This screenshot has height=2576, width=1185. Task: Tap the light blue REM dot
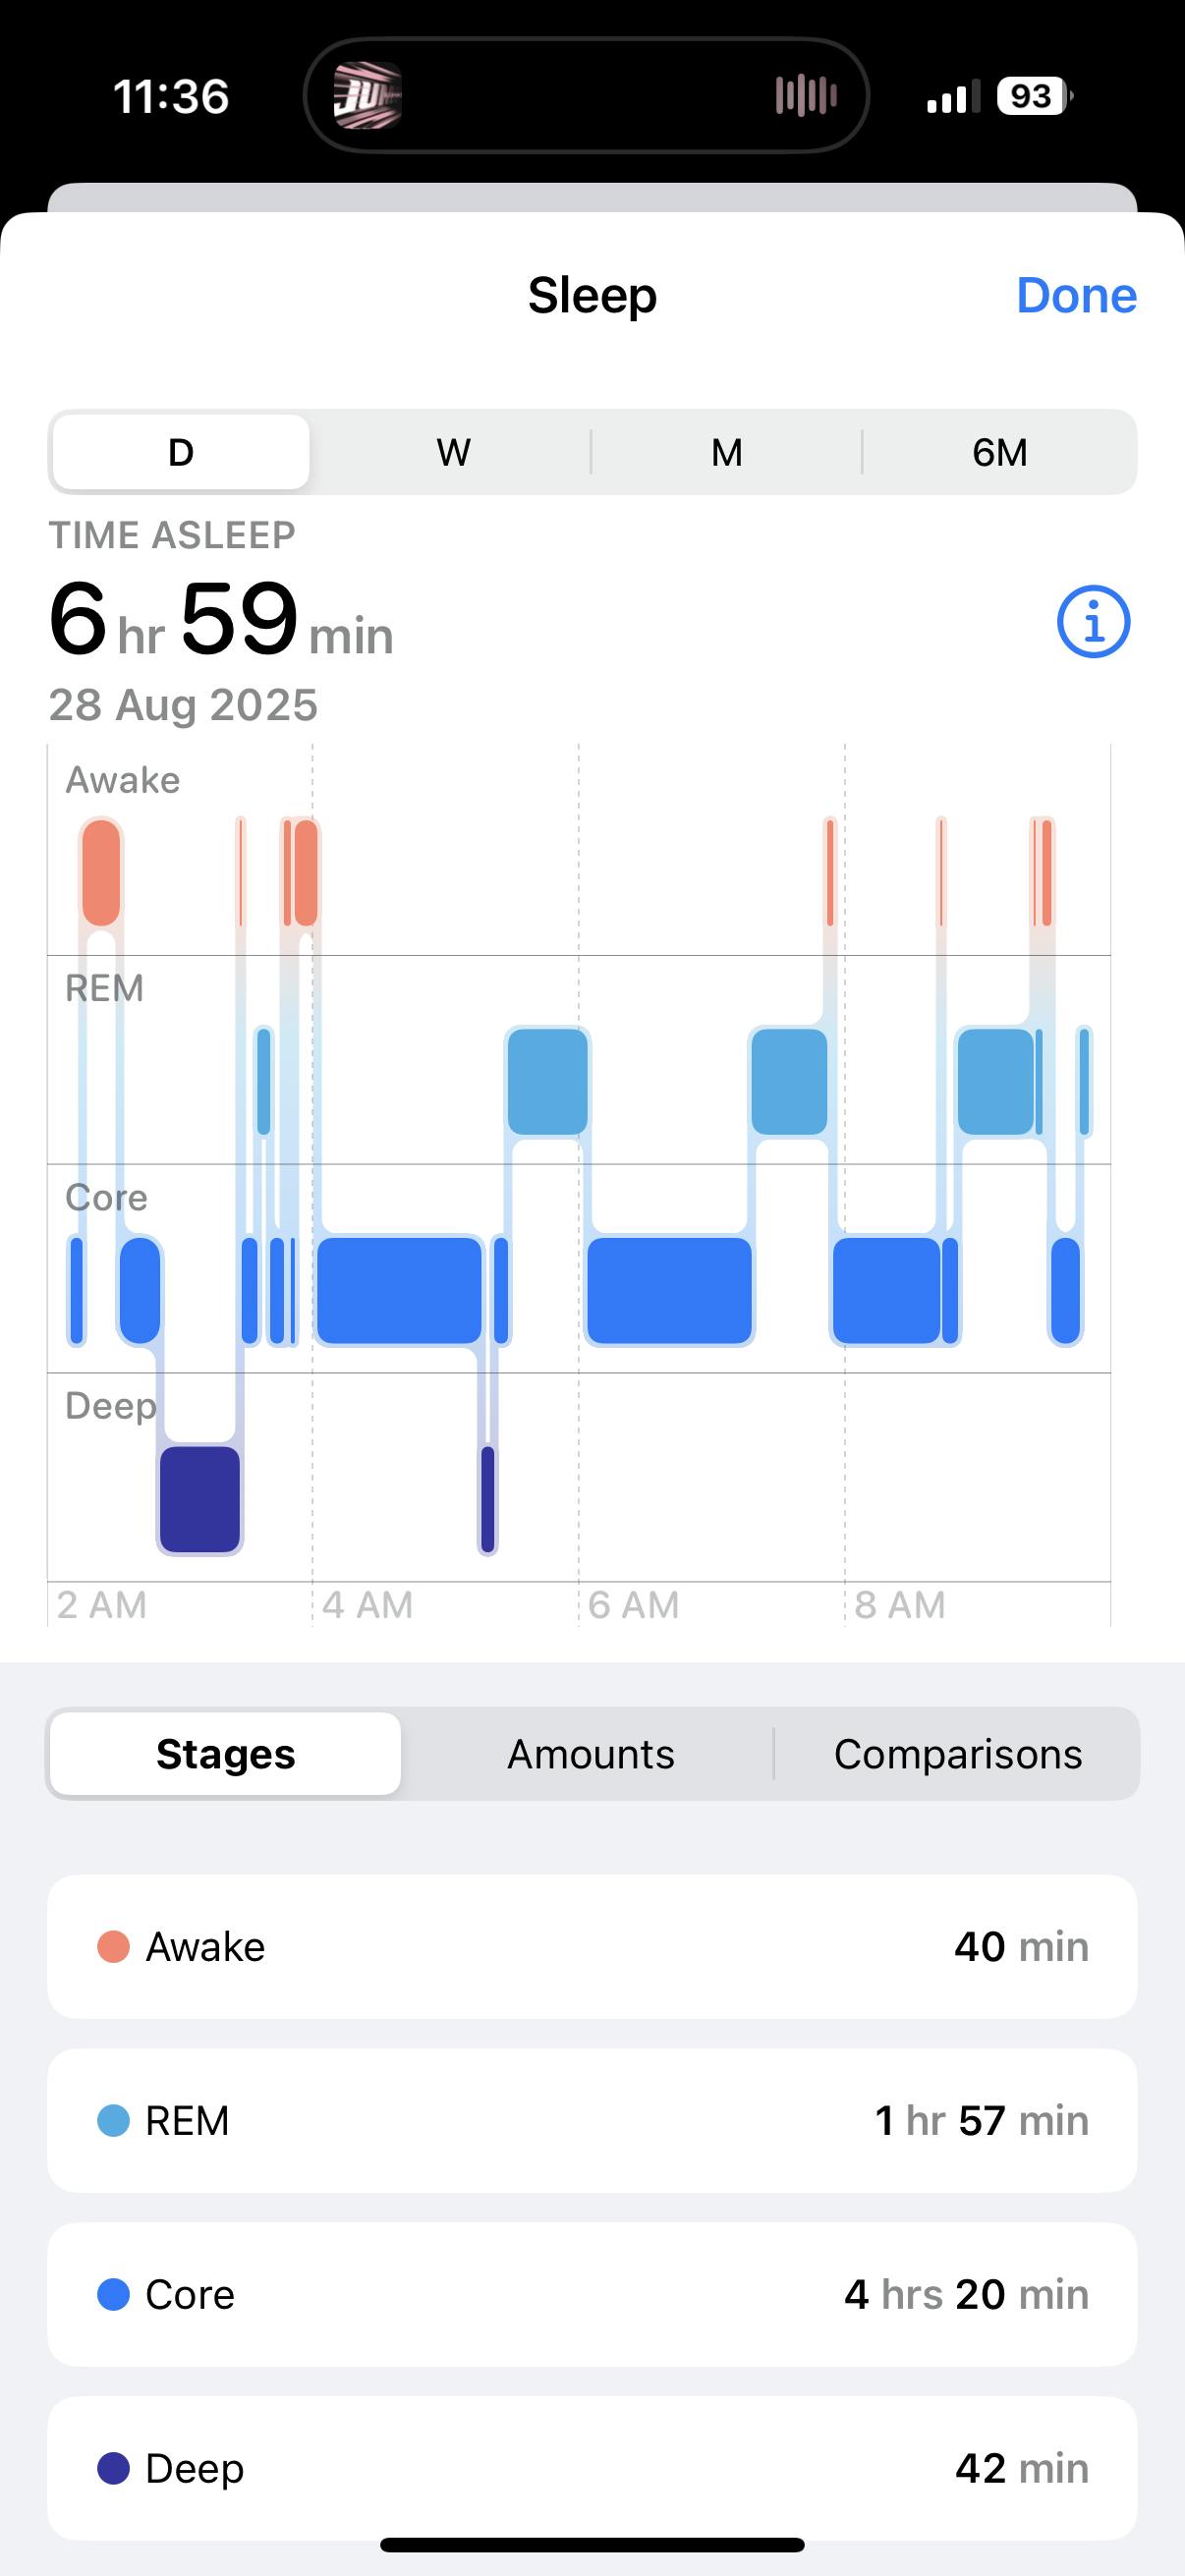click(113, 2121)
